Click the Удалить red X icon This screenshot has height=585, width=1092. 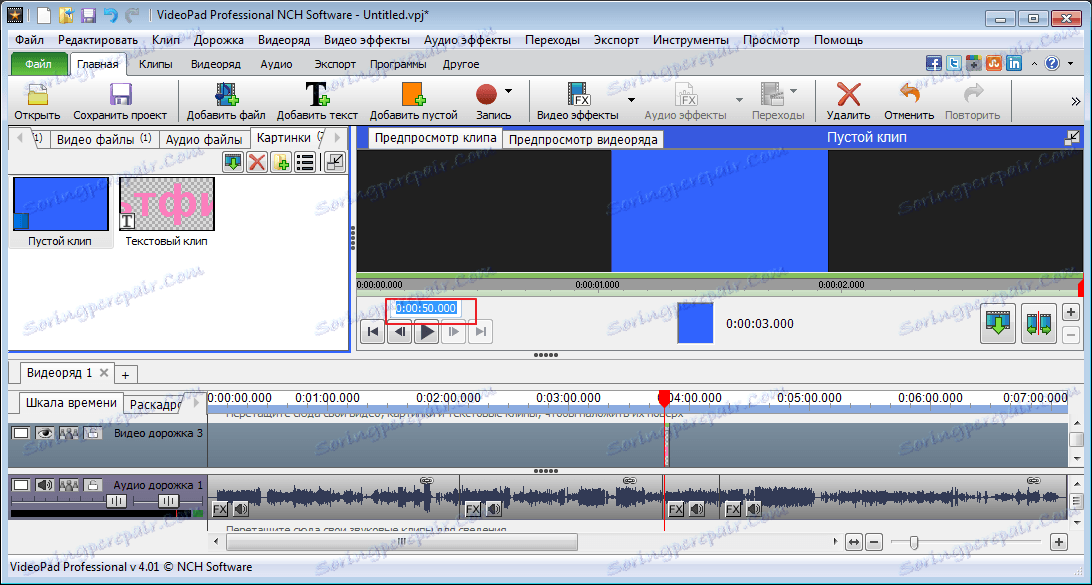click(848, 95)
